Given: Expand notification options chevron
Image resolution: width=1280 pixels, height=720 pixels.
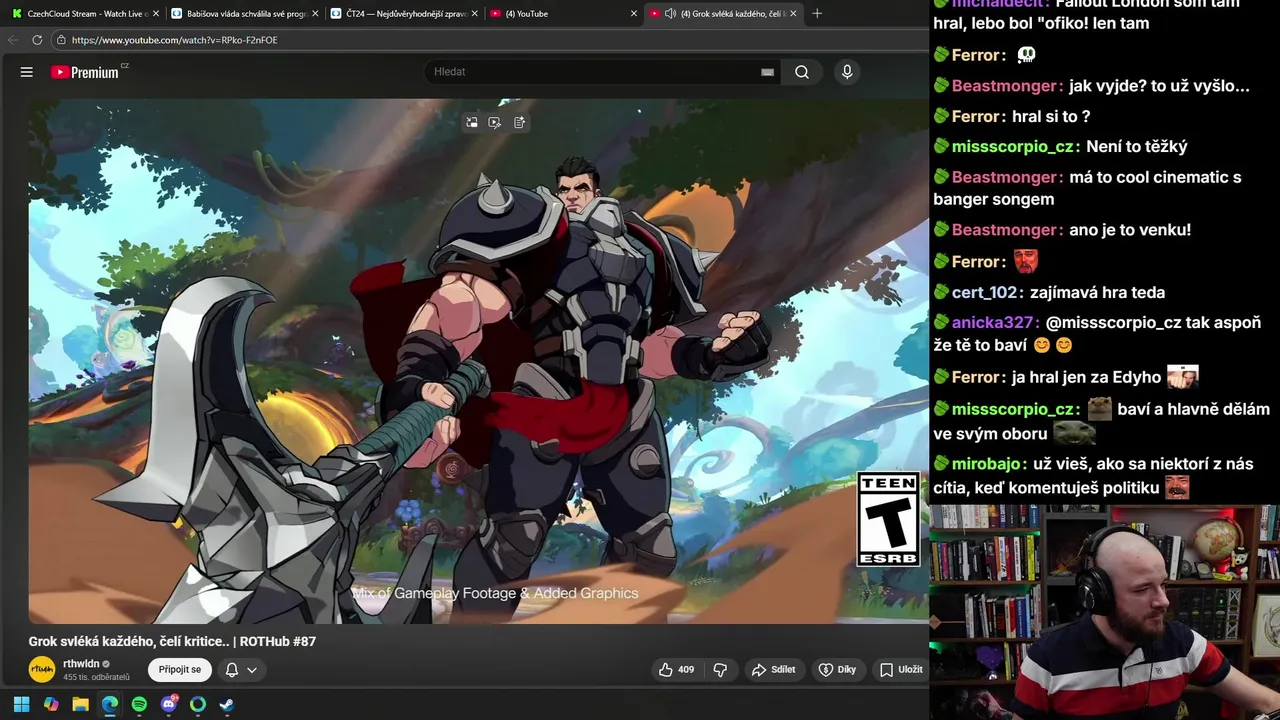Looking at the screenshot, I should (x=252, y=670).
